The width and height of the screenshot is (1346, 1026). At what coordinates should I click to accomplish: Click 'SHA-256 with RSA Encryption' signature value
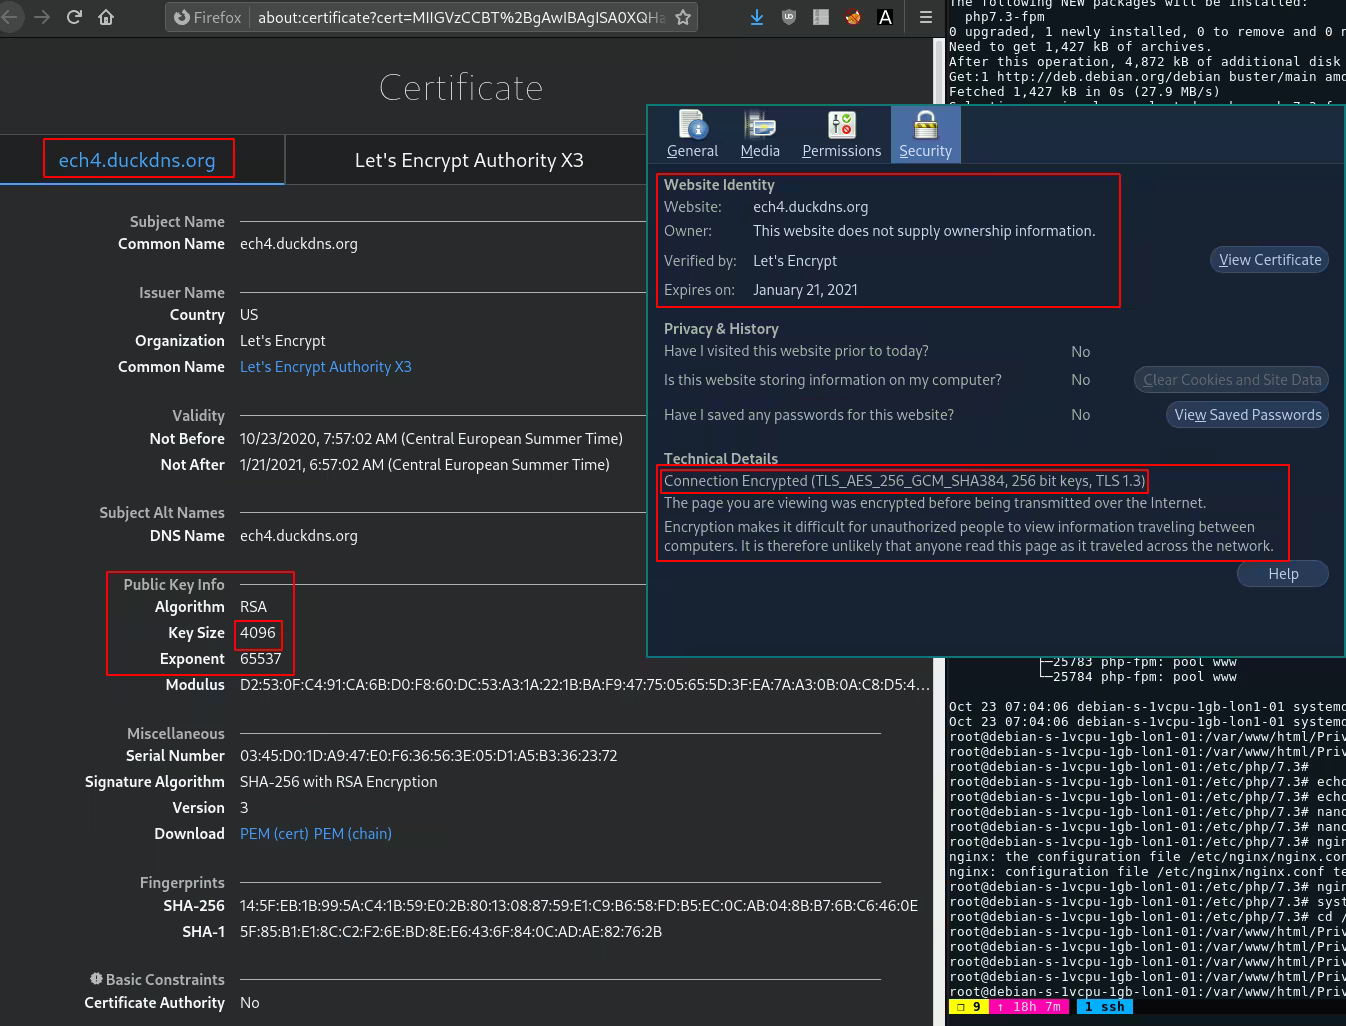coord(339,782)
